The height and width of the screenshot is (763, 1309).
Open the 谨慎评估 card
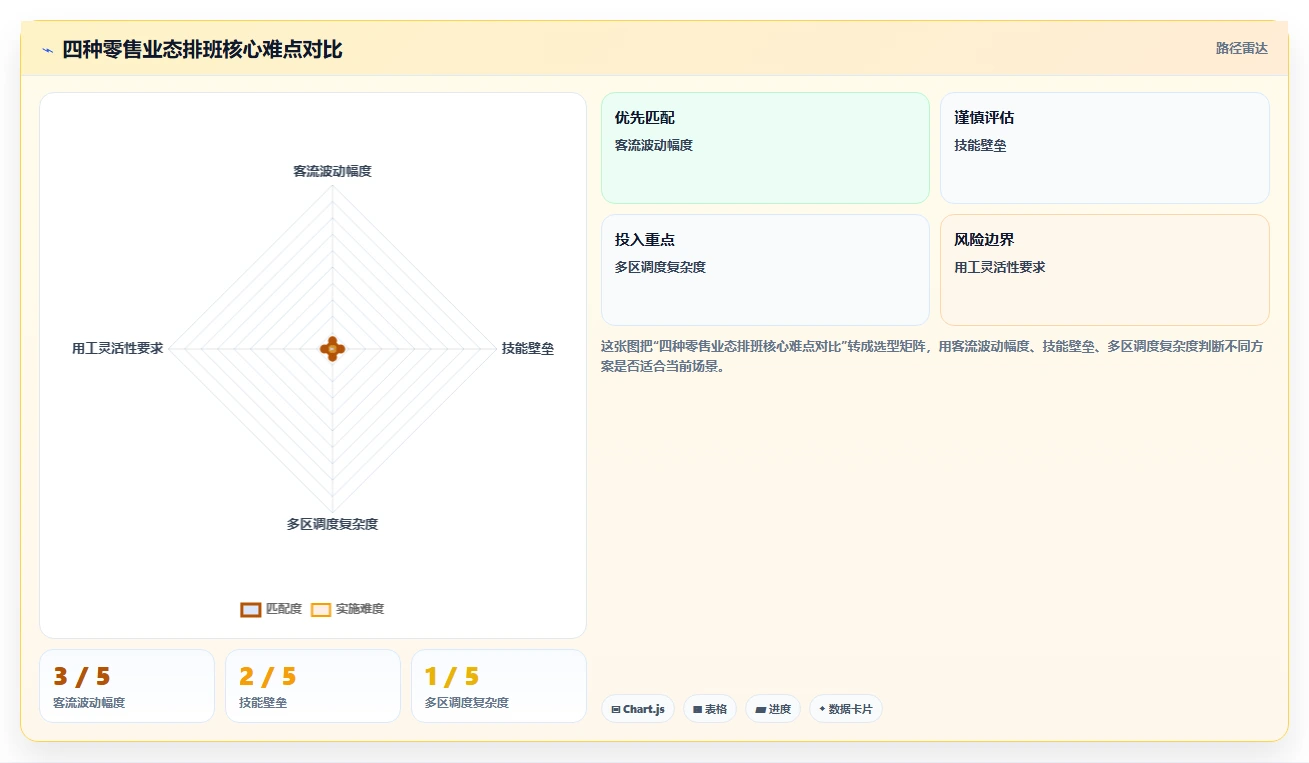tap(1105, 148)
